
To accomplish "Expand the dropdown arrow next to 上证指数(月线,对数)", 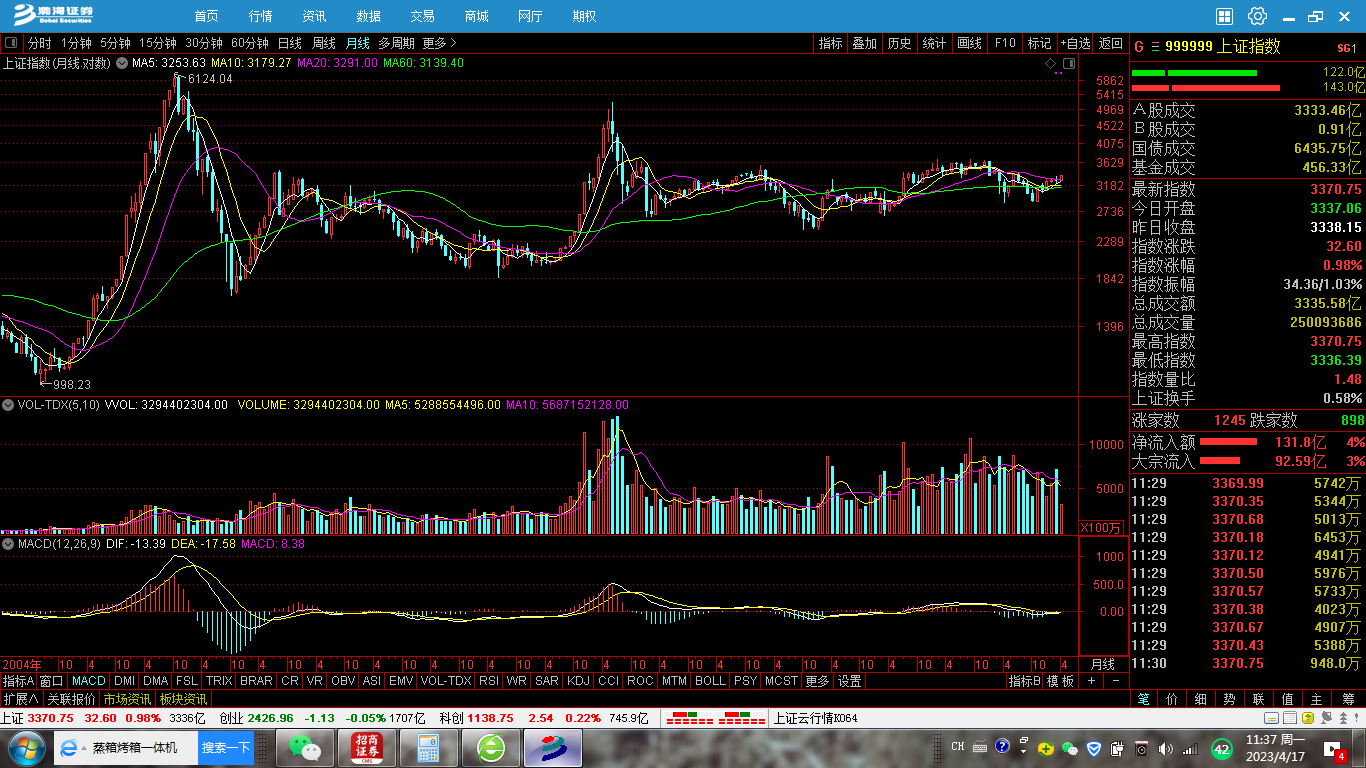I will click(123, 63).
